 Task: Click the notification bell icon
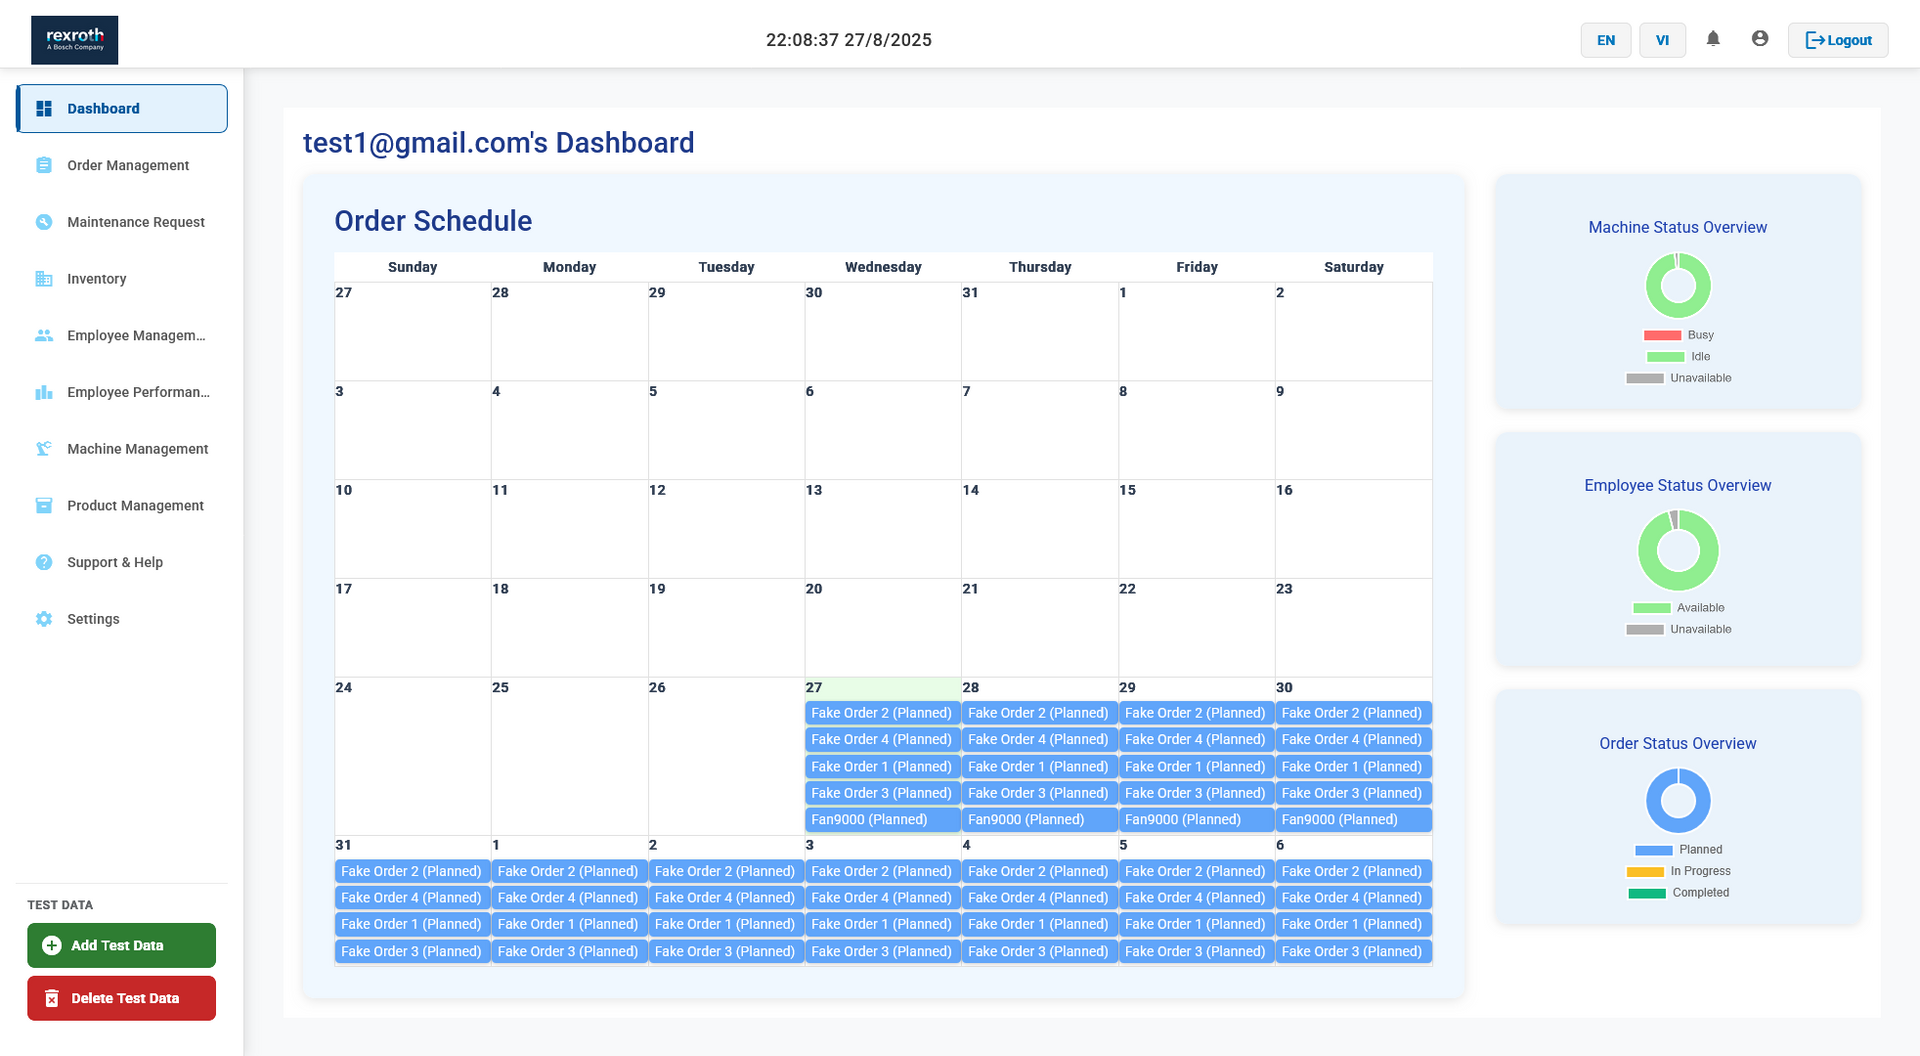click(1713, 39)
